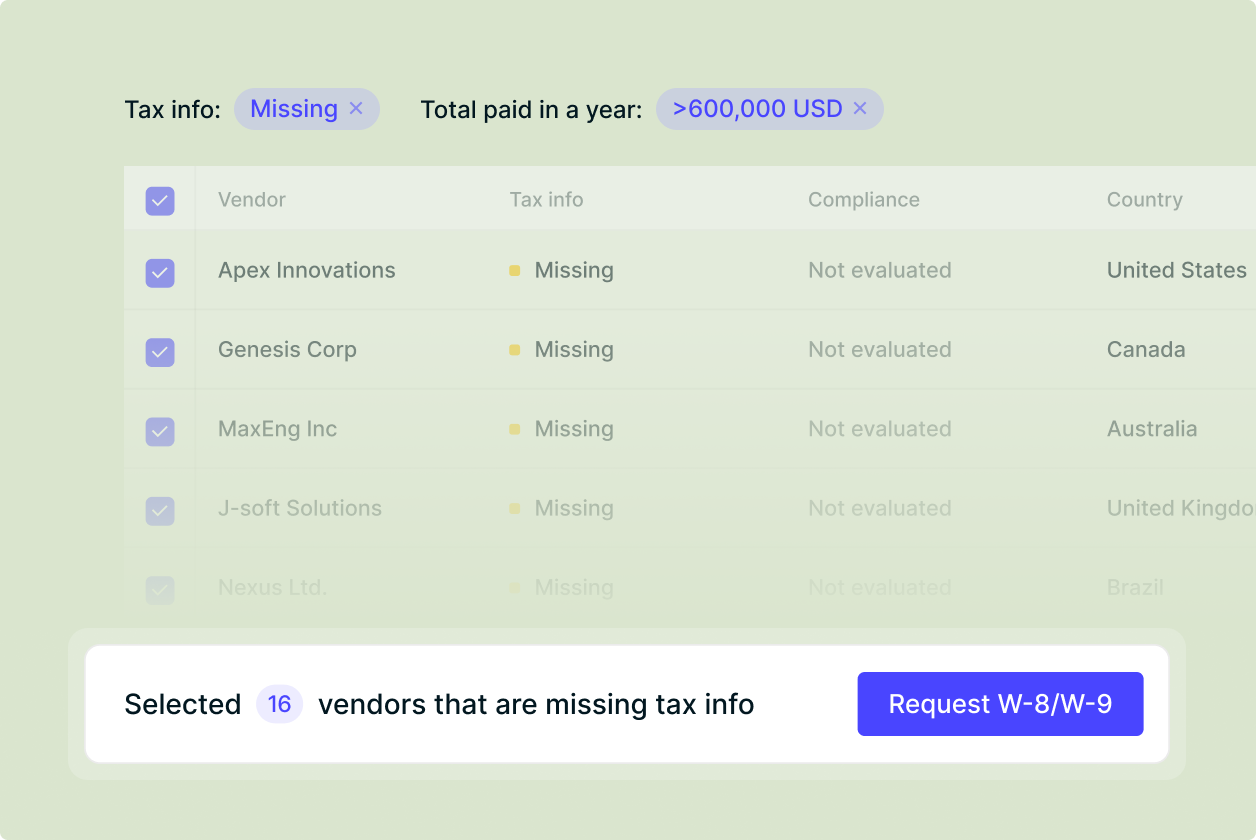
Task: Toggle the select-all checkbox in the table header
Action: [x=160, y=200]
